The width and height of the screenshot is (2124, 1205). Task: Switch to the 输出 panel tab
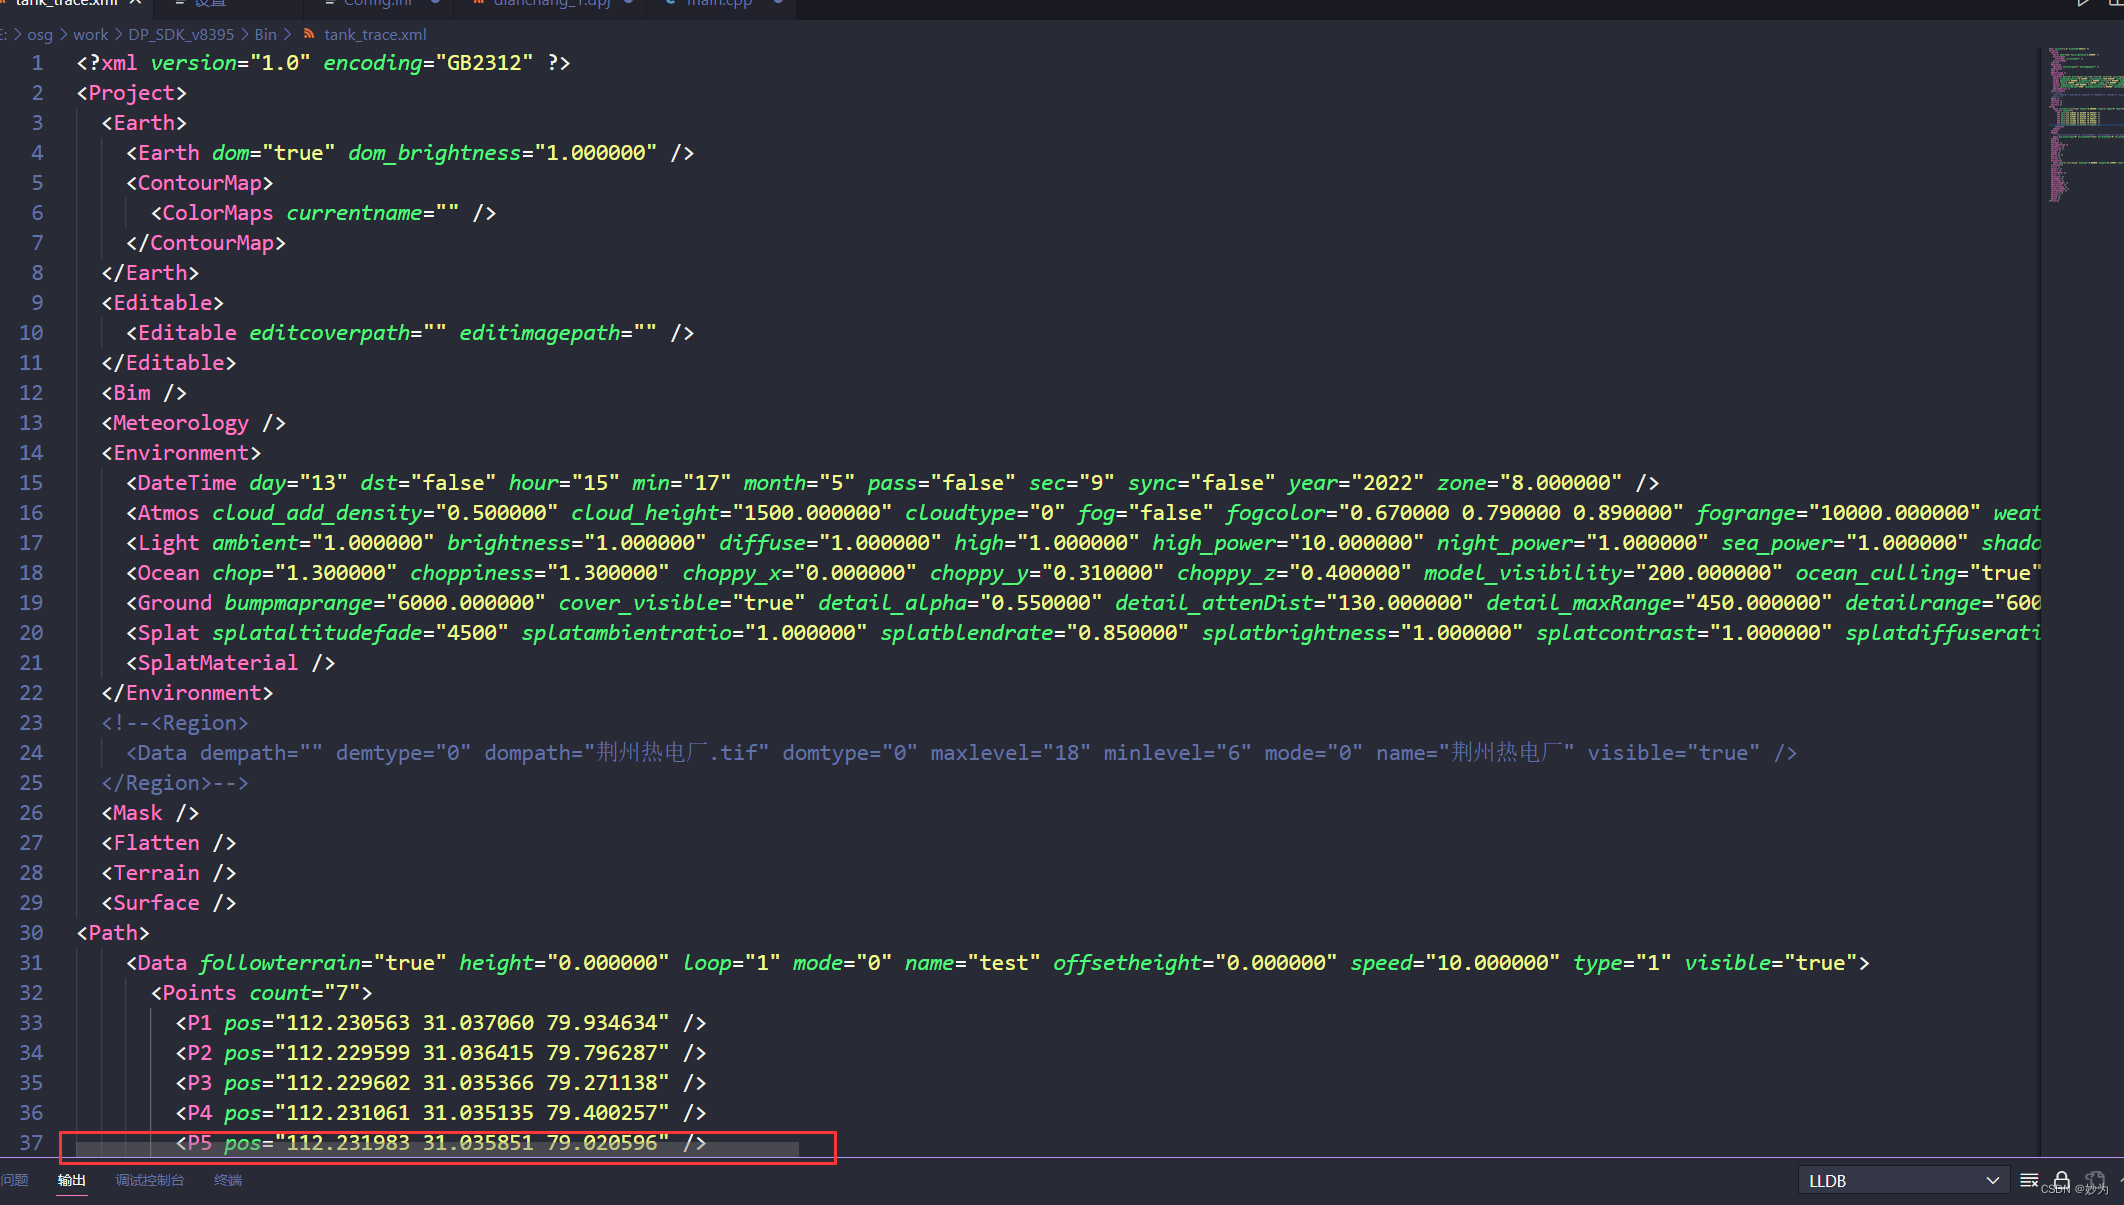coord(71,1180)
